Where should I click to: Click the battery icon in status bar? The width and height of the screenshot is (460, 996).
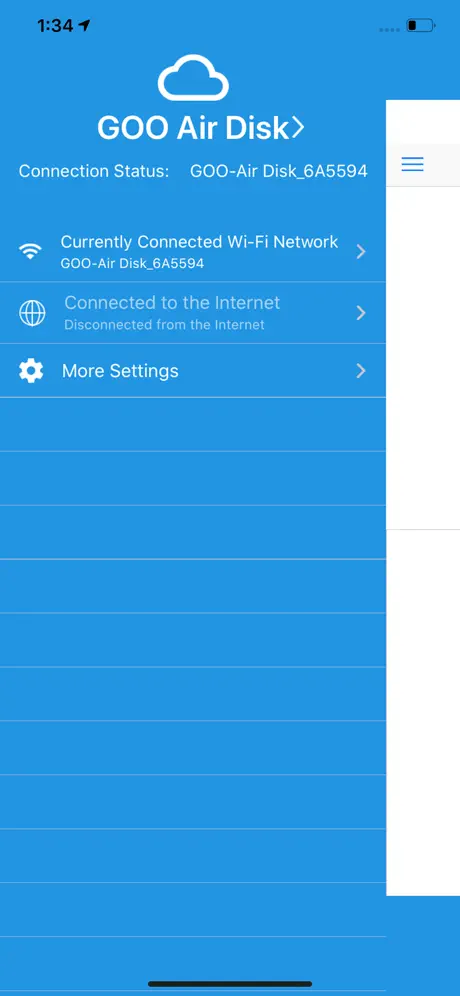tap(421, 25)
